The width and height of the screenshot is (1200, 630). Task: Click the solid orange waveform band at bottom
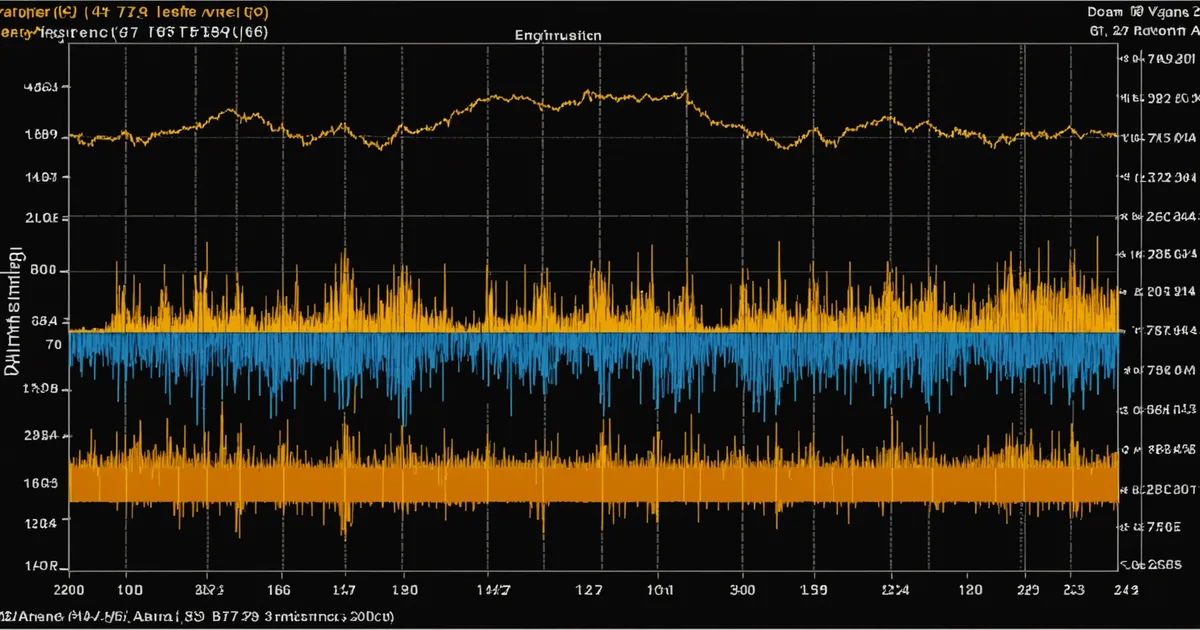(x=594, y=483)
